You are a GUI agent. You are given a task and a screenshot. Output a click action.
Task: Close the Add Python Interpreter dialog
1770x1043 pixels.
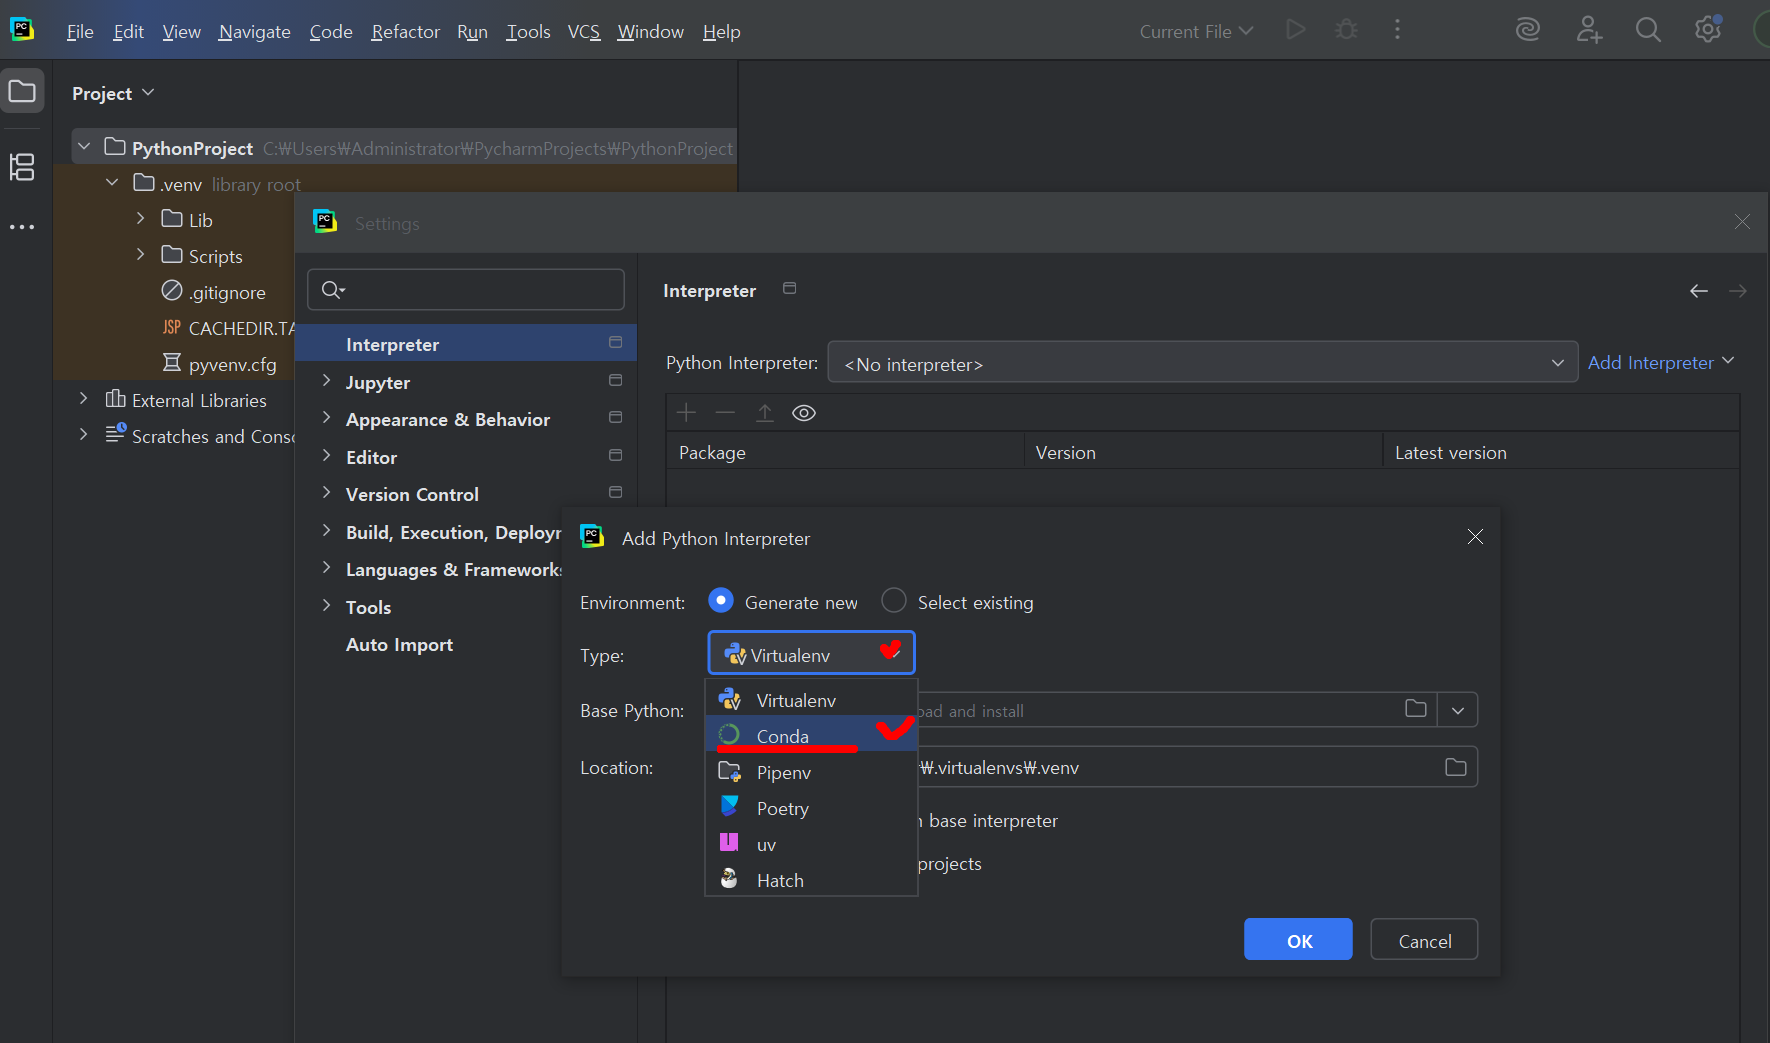[1475, 537]
